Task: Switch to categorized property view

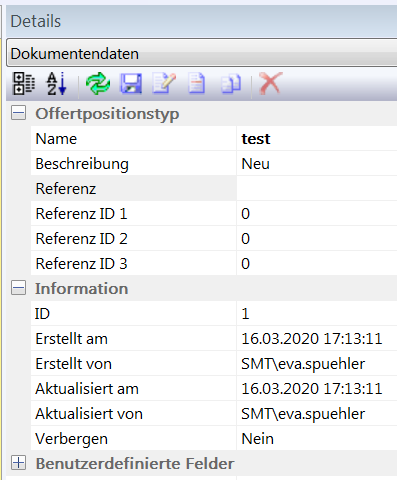Action: 24,83
